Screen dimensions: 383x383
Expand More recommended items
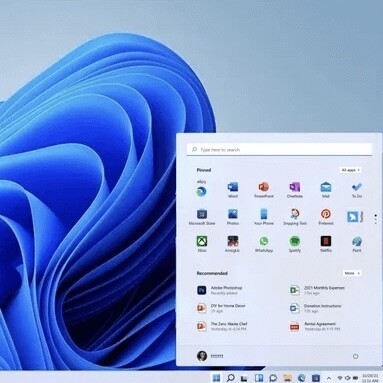352,273
